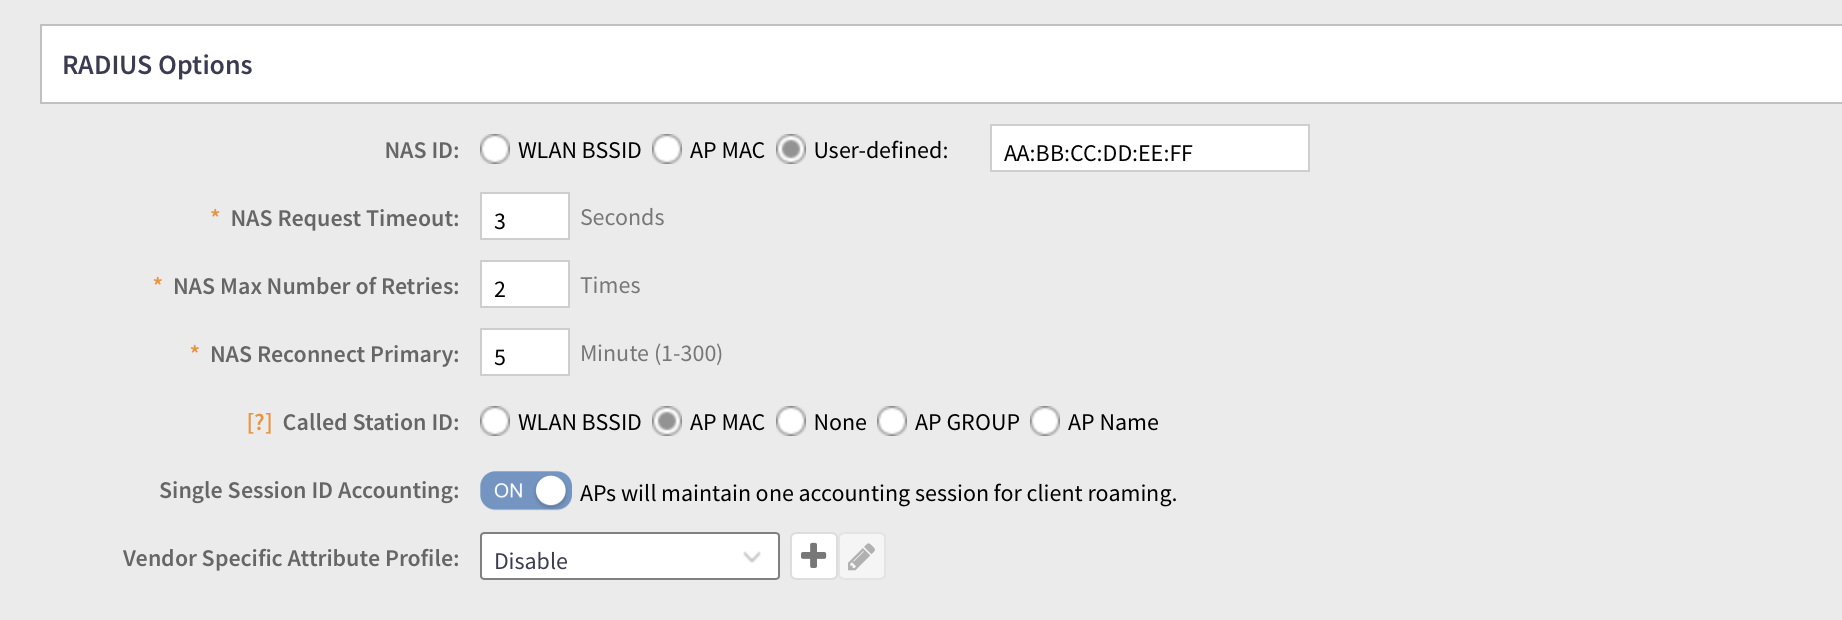Choose User-defined option for NAS ID
This screenshot has height=620, width=1842.
(x=791, y=150)
